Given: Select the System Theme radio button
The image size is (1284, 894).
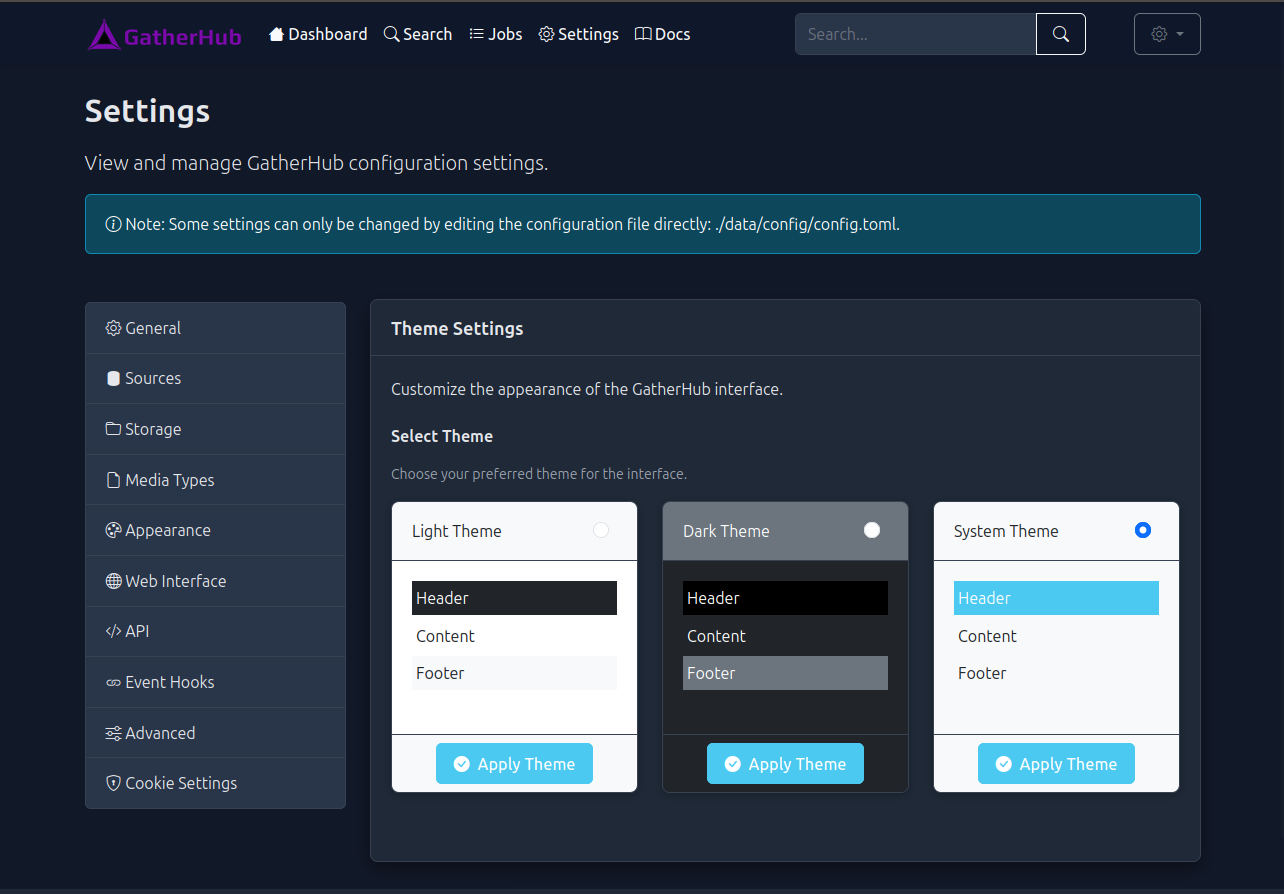Looking at the screenshot, I should [x=1142, y=530].
